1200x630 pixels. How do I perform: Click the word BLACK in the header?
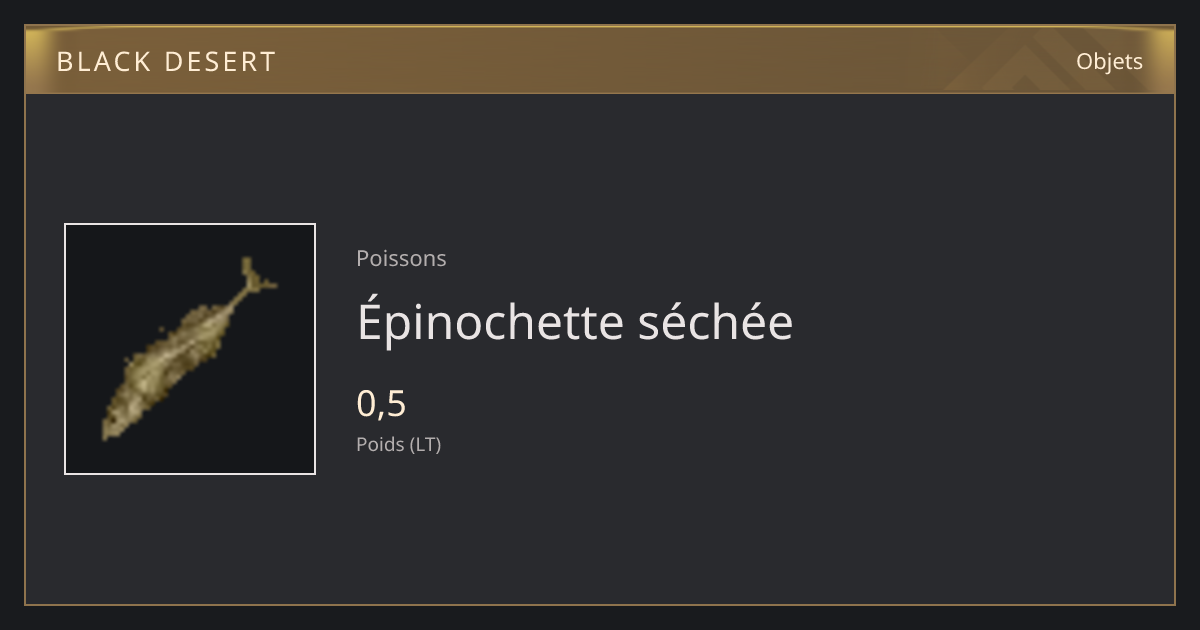point(101,62)
